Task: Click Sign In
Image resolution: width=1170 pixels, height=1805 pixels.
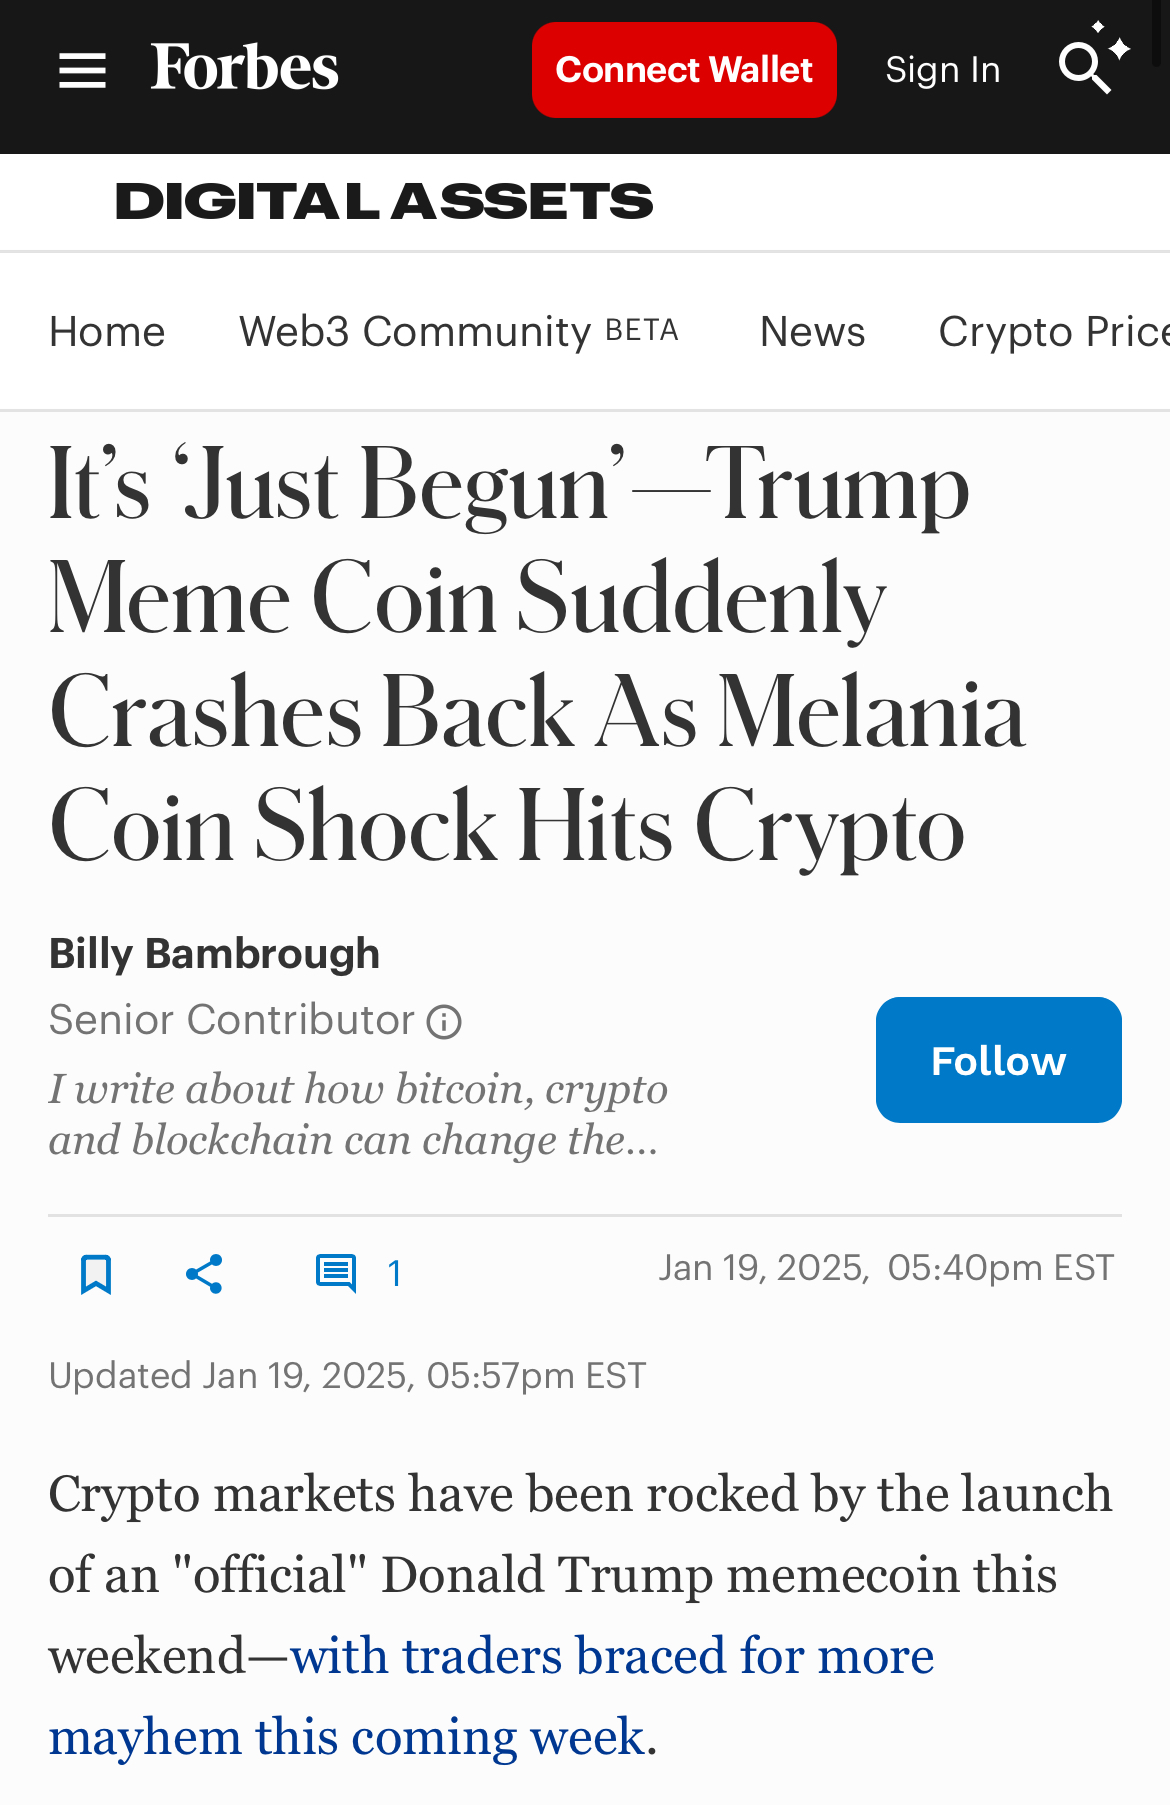Action: point(942,70)
